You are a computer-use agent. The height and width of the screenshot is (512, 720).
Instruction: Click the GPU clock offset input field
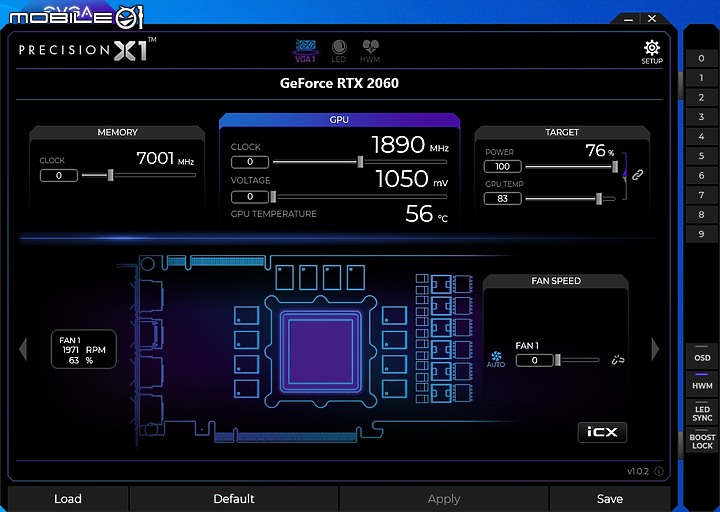click(x=250, y=162)
